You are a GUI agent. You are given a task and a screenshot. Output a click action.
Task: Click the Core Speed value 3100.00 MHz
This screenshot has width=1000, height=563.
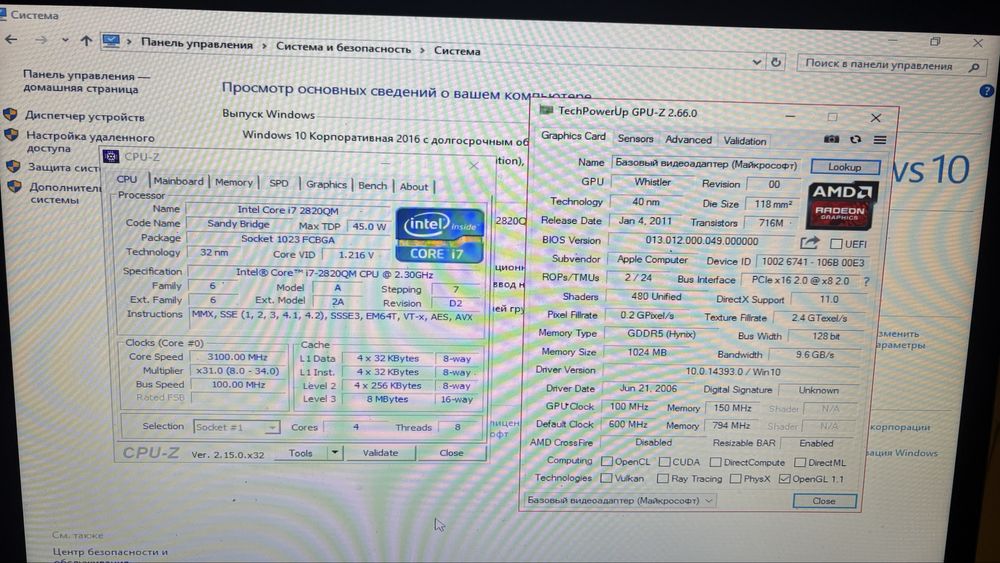[x=237, y=357]
